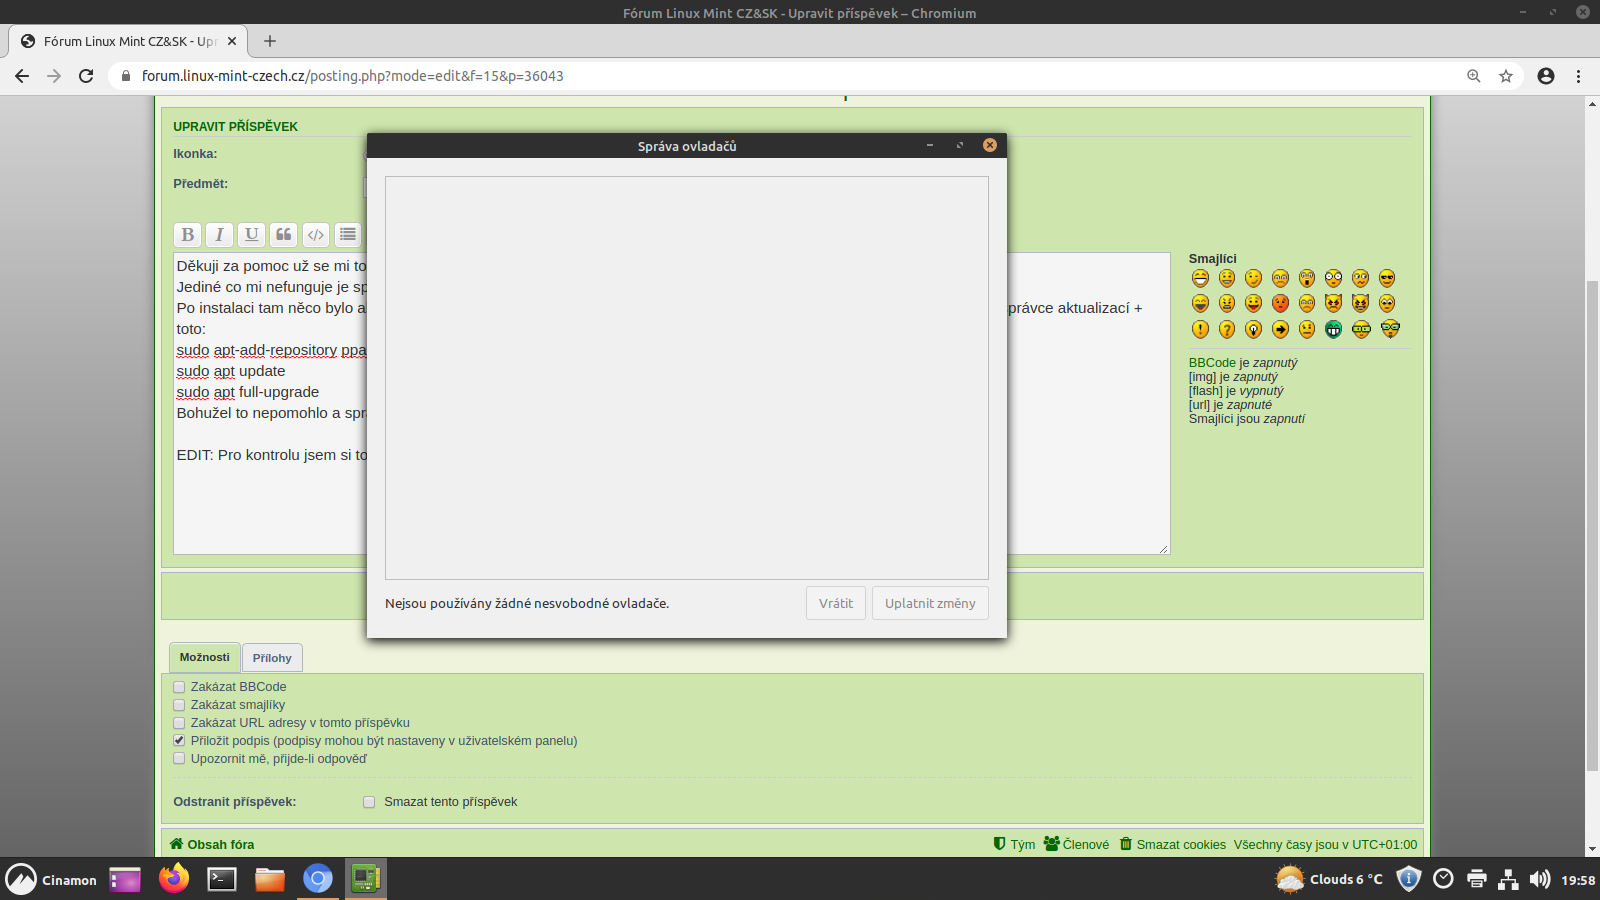Image resolution: width=1600 pixels, height=900 pixels.
Task: Open Firefox from the taskbar
Action: pos(174,879)
